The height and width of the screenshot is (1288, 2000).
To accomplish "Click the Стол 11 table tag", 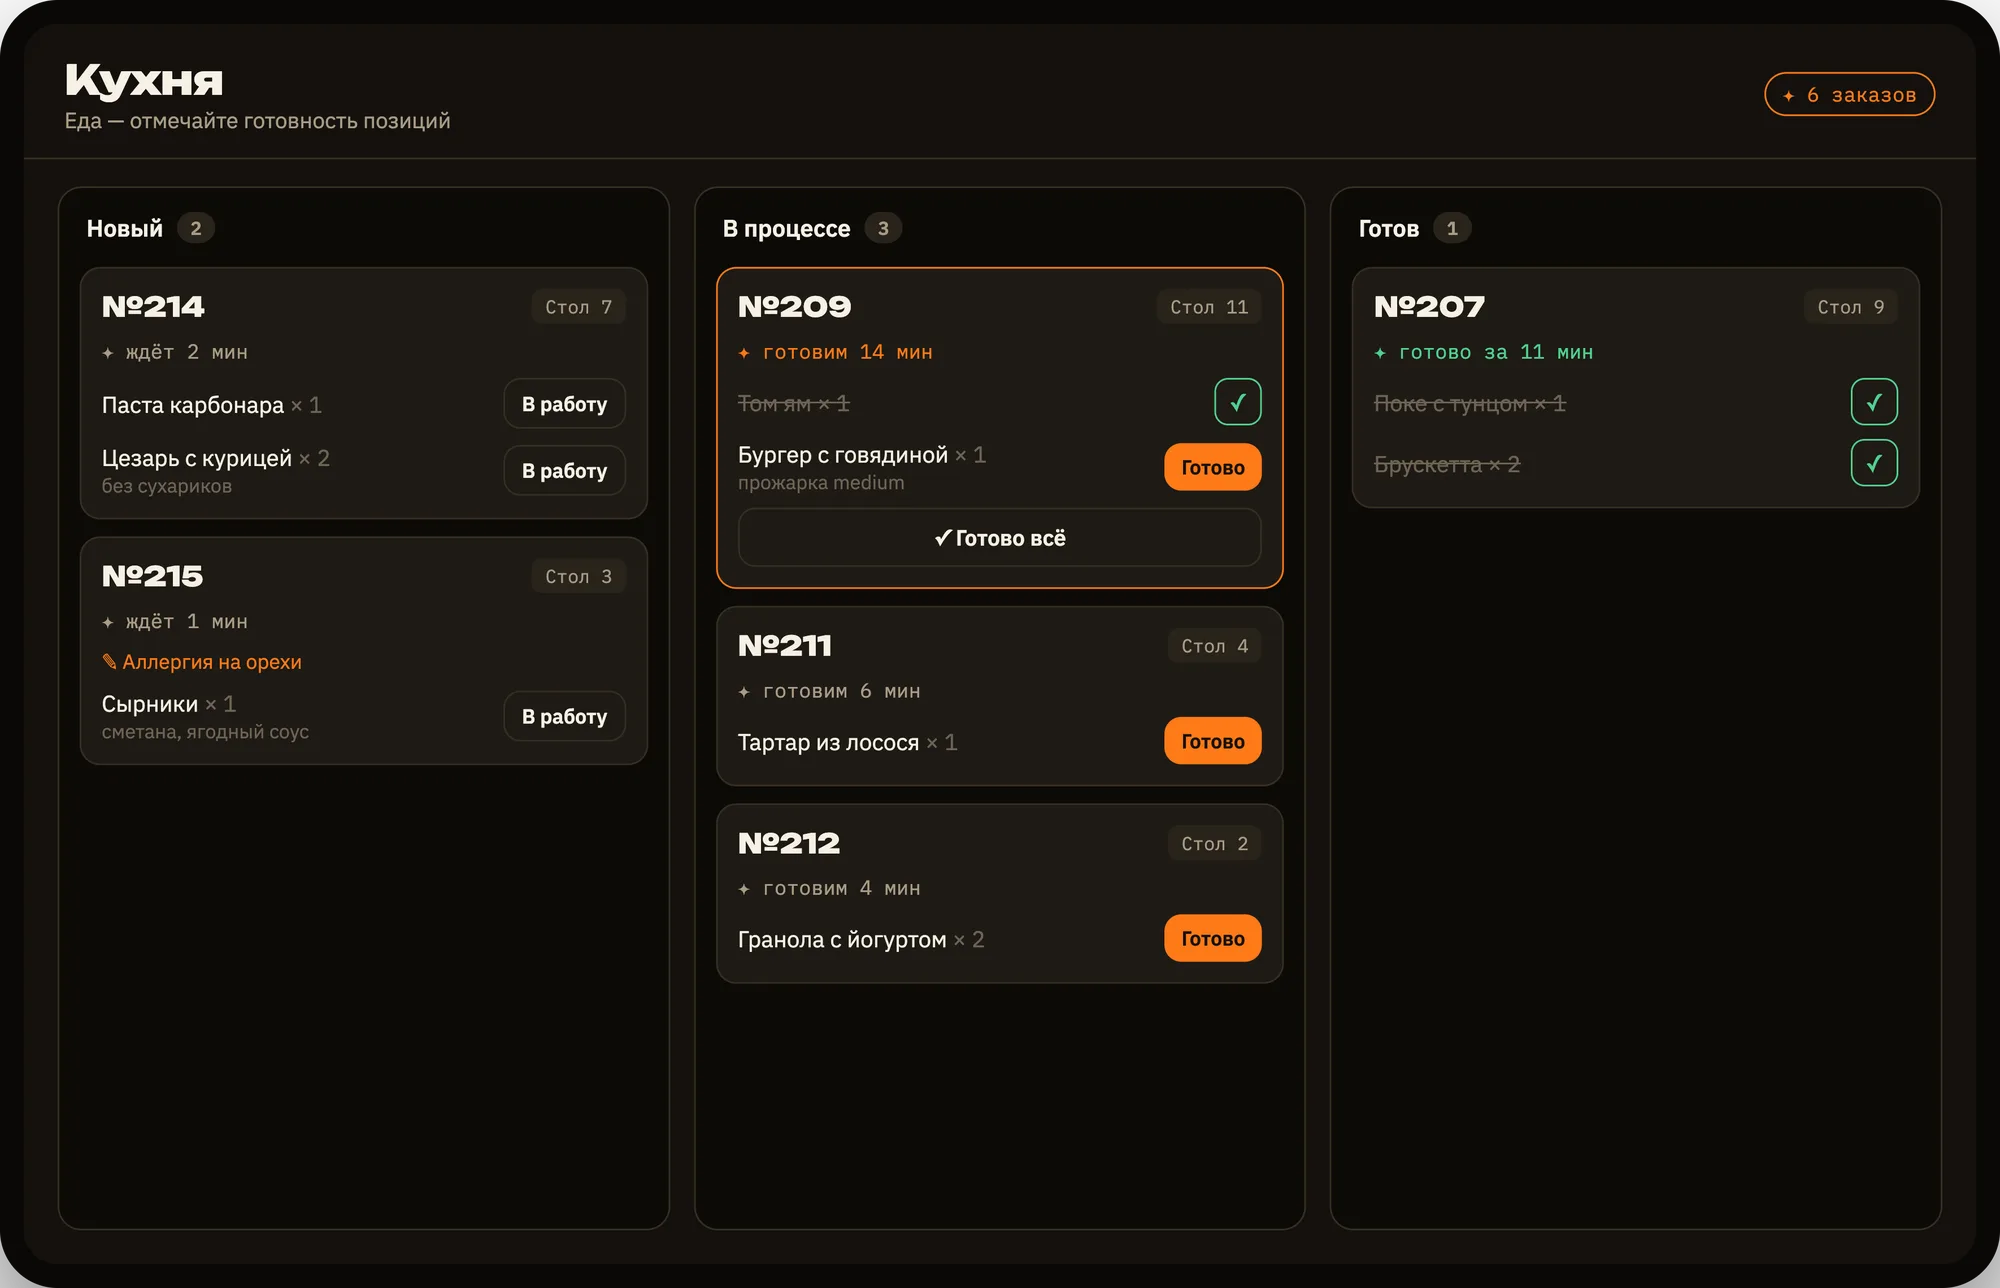I will click(x=1209, y=307).
